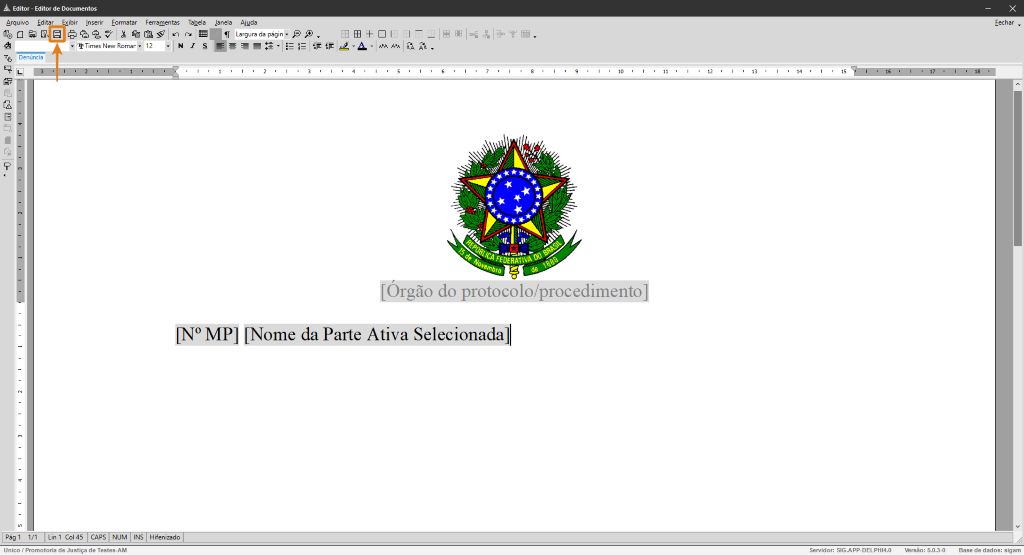Click the tab stop selector beside the ruler
Screen dimensions: 1024x555
pyautogui.click(x=20, y=72)
